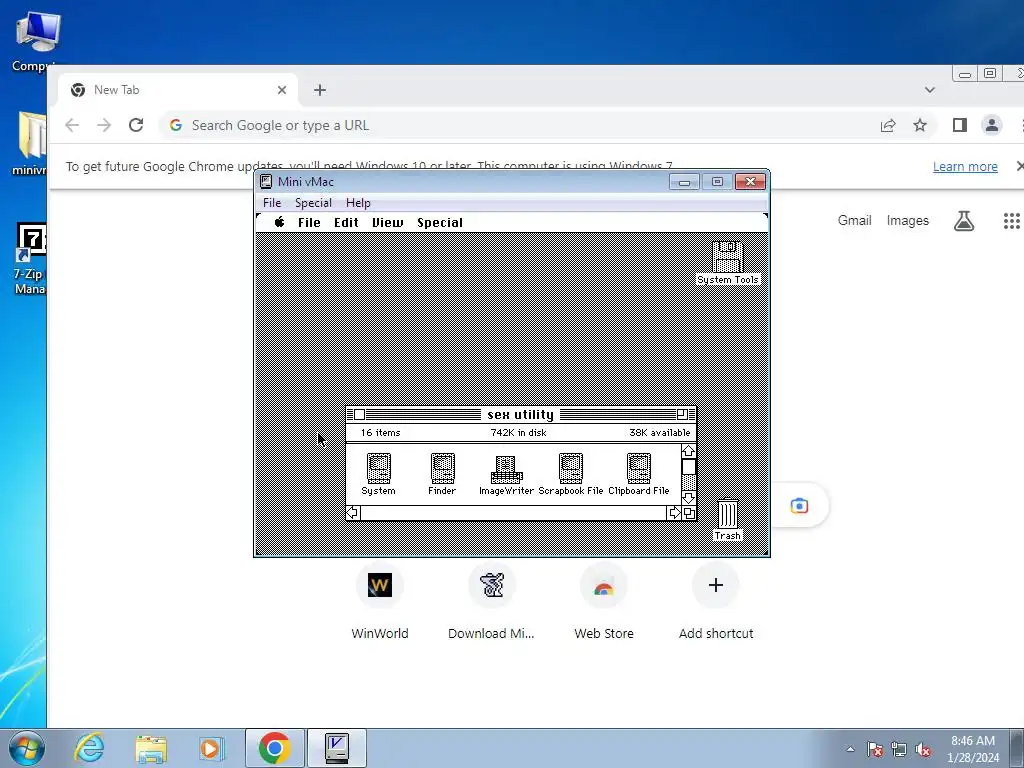The height and width of the screenshot is (768, 1024).
Task: Click the network tray icon
Action: tap(899, 750)
